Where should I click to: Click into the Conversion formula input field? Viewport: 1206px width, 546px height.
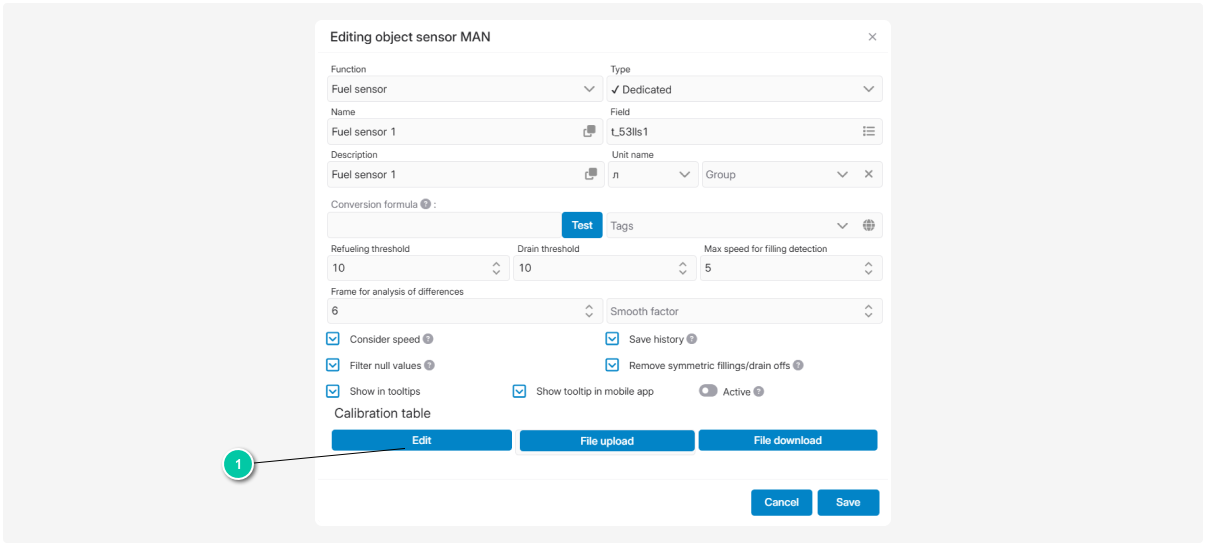[x=444, y=226]
